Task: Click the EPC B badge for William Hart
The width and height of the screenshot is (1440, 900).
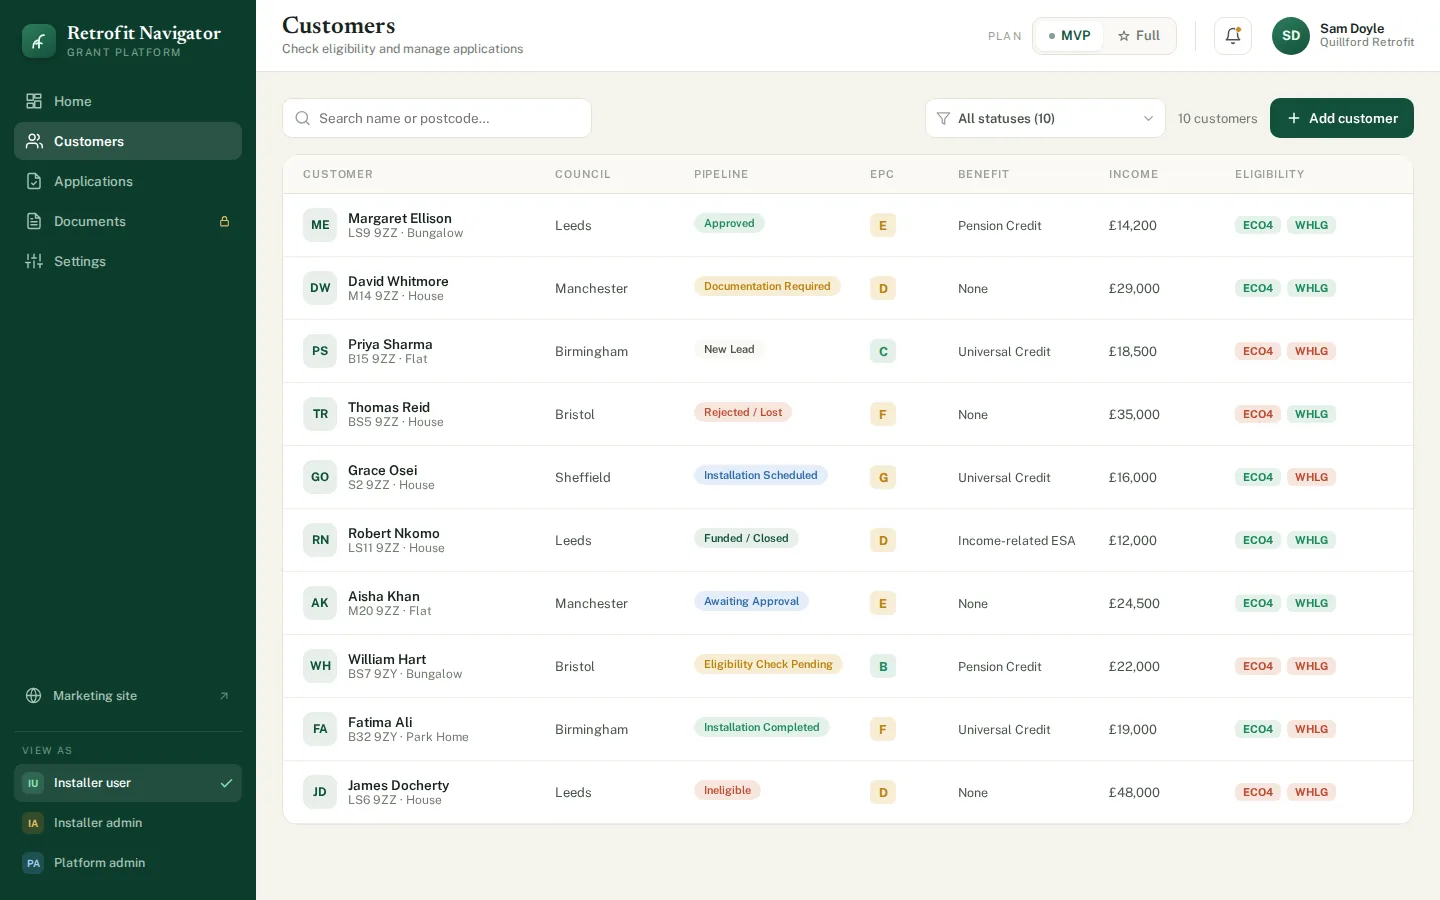Action: click(883, 666)
